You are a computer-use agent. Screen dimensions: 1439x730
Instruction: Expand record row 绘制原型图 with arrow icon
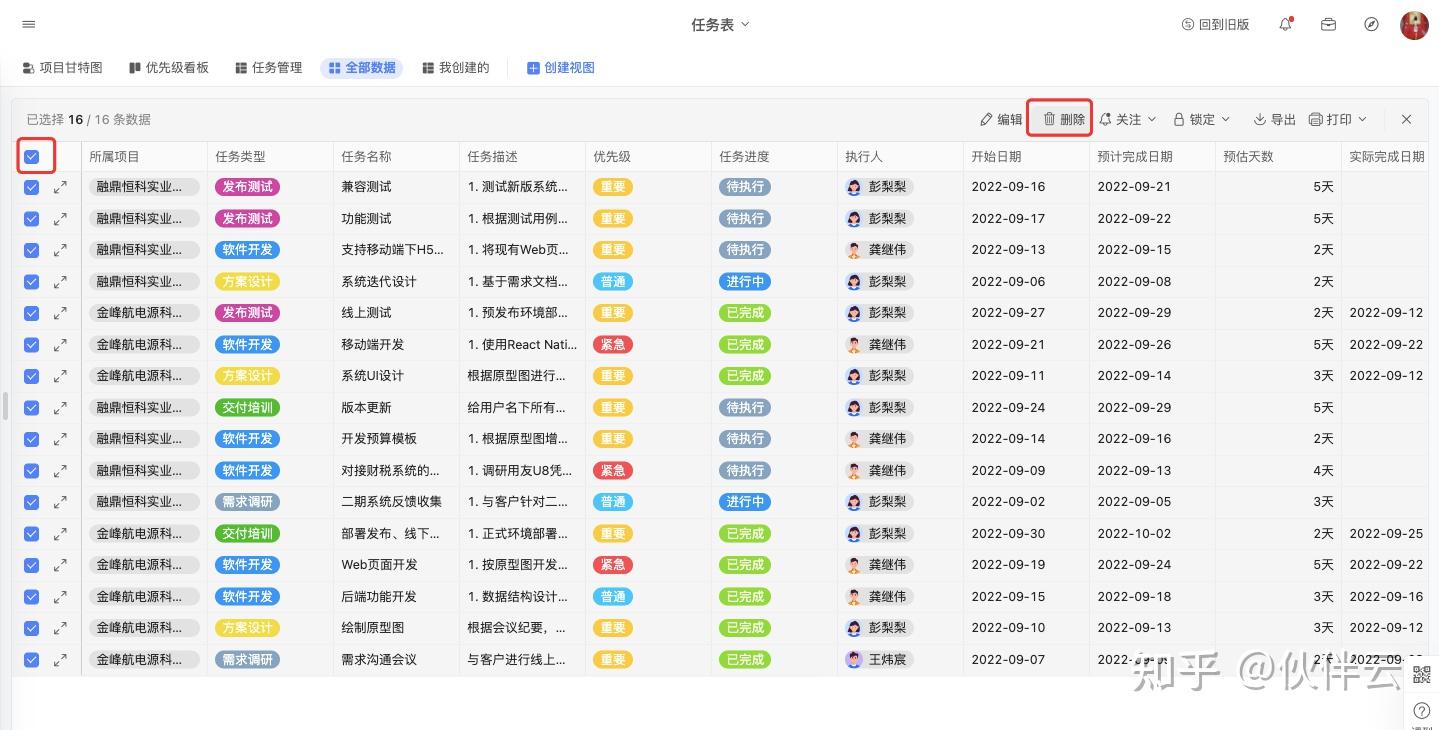tap(60, 628)
